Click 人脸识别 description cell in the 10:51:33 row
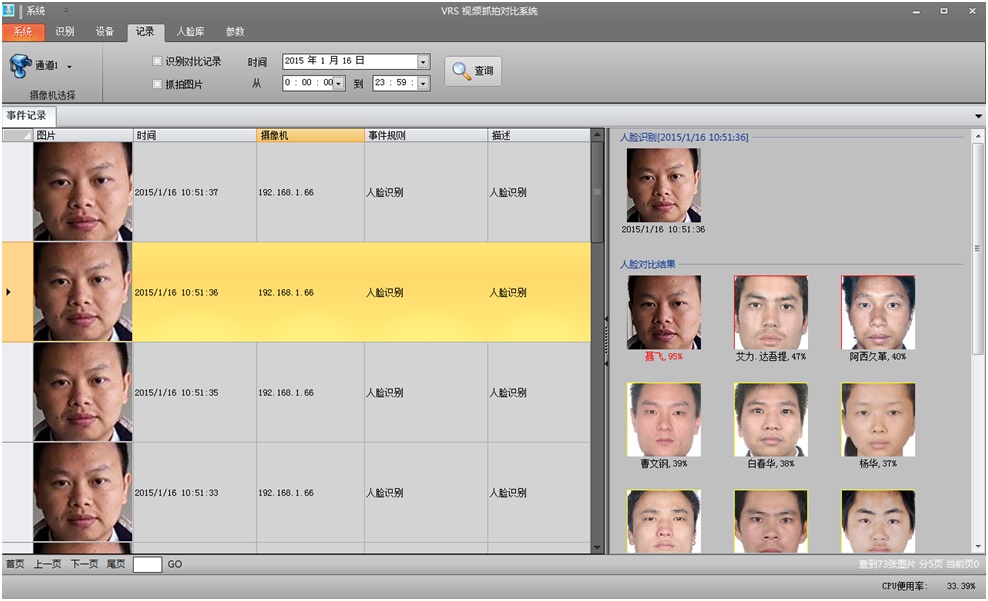This screenshot has height=601, width=988. tap(539, 493)
